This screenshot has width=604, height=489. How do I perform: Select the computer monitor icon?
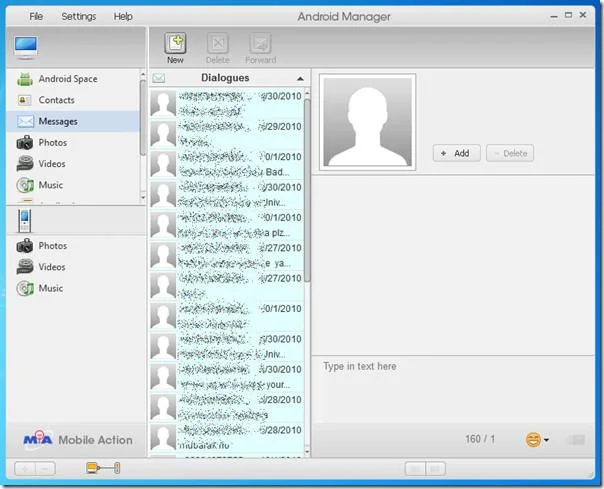click(x=25, y=47)
